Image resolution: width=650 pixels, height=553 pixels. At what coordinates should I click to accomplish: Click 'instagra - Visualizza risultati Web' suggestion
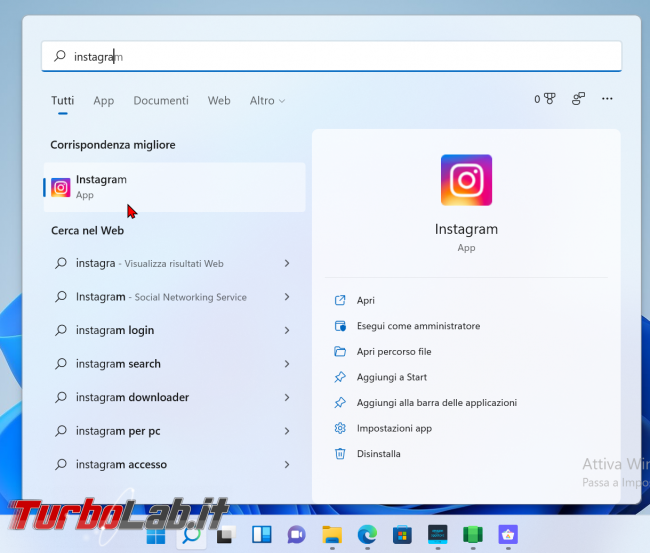(x=150, y=263)
